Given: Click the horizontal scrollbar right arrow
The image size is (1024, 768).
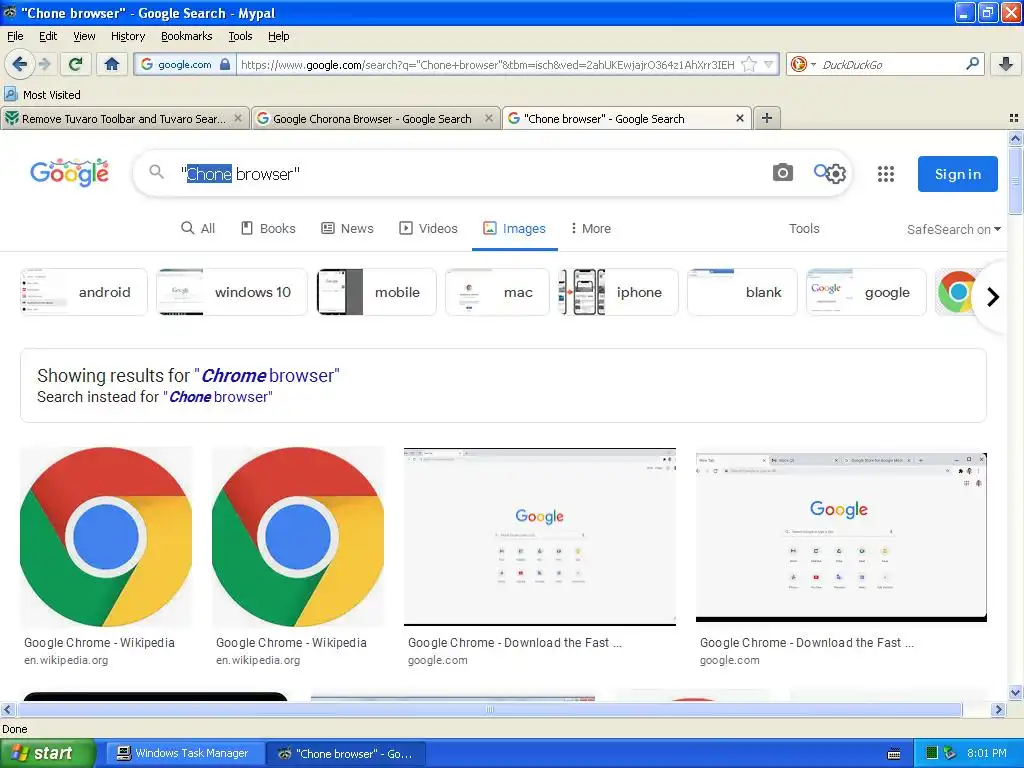Looking at the screenshot, I should pos(998,709).
